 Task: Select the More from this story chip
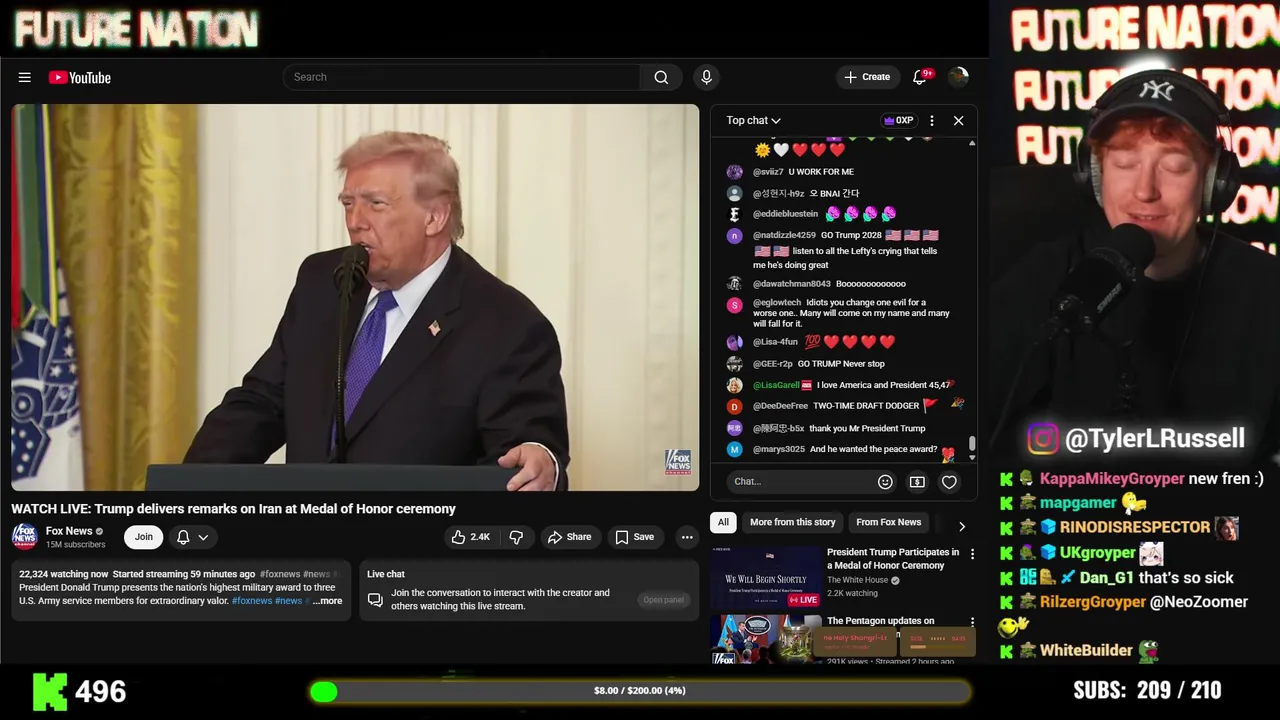pos(792,522)
